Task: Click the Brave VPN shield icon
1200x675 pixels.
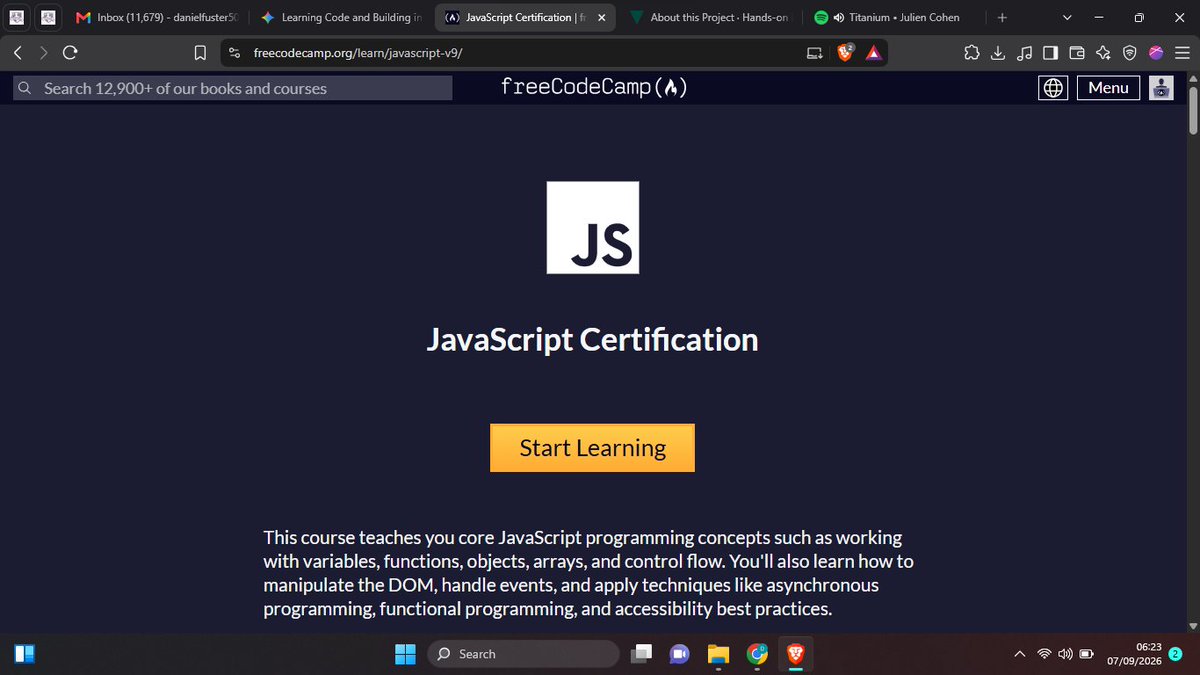Action: pos(1129,53)
